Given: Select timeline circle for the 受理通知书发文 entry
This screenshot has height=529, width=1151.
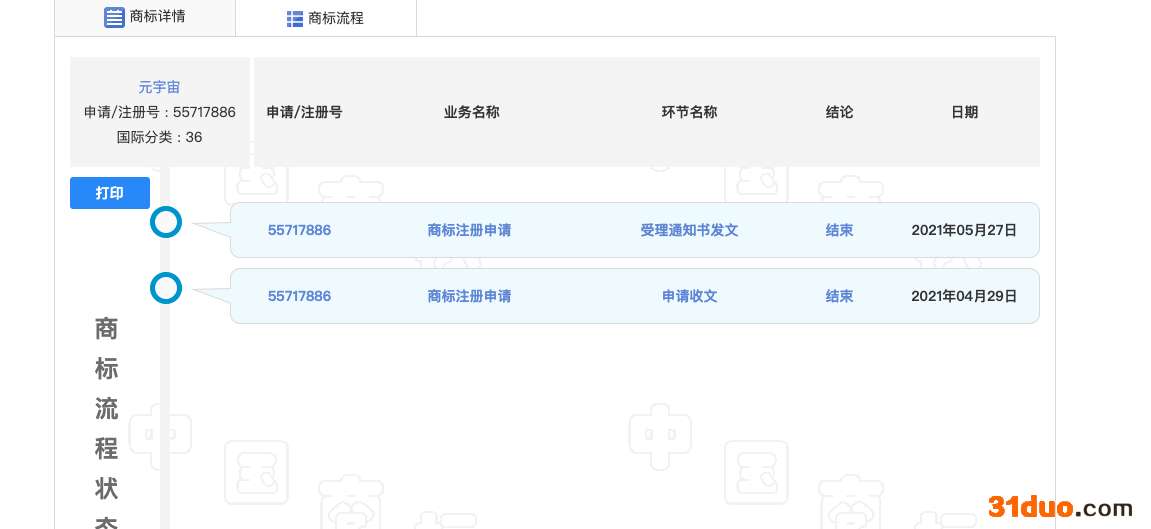Looking at the screenshot, I should (x=166, y=222).
